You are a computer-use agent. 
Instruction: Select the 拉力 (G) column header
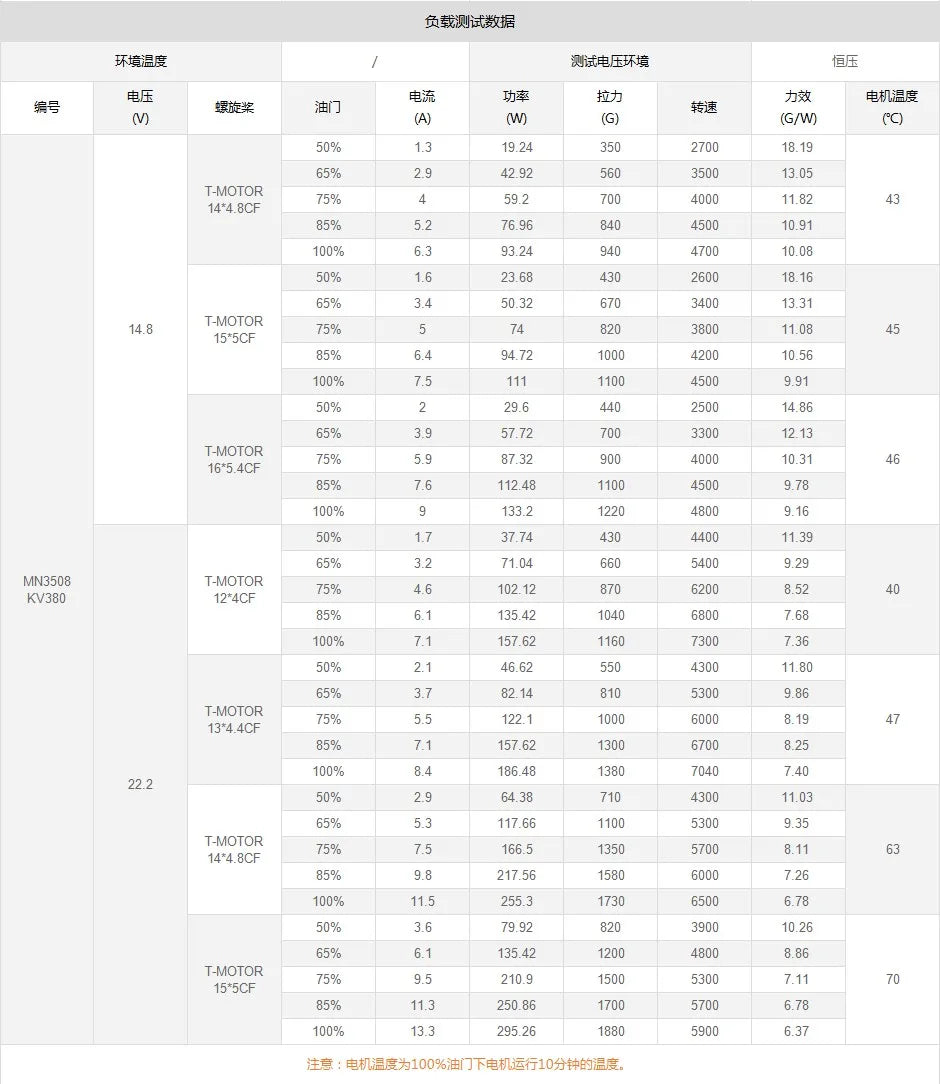tap(610, 107)
